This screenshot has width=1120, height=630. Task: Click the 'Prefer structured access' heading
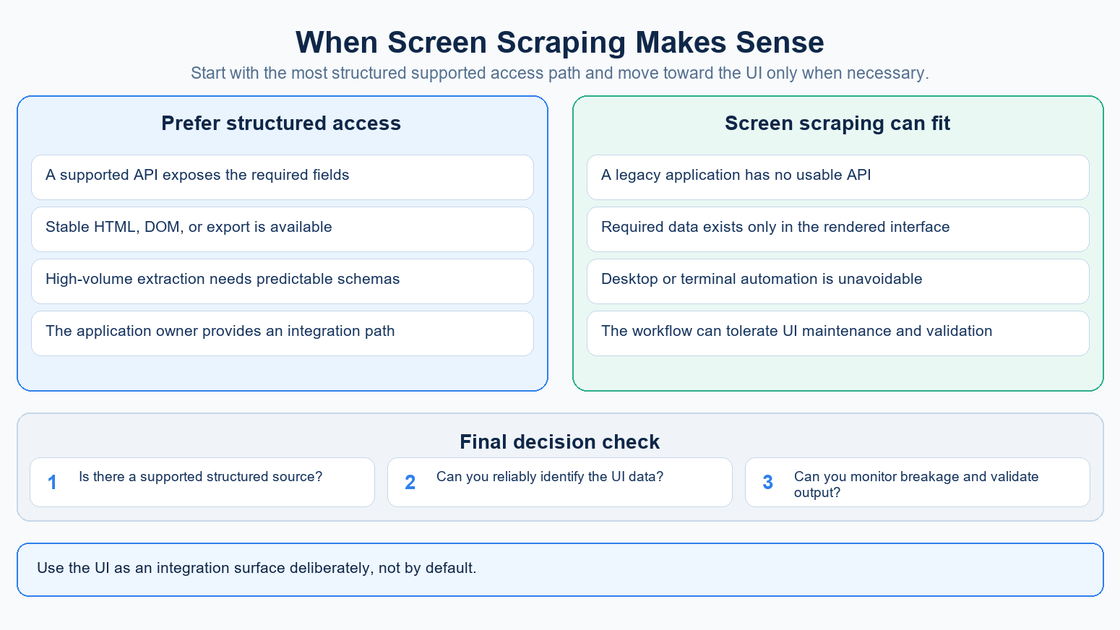pos(281,124)
